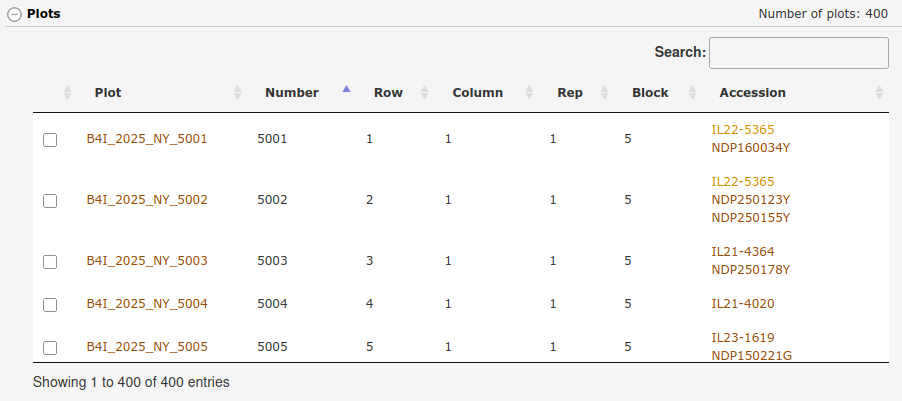Sort table by Row column
The image size is (902, 401).
pos(388,93)
